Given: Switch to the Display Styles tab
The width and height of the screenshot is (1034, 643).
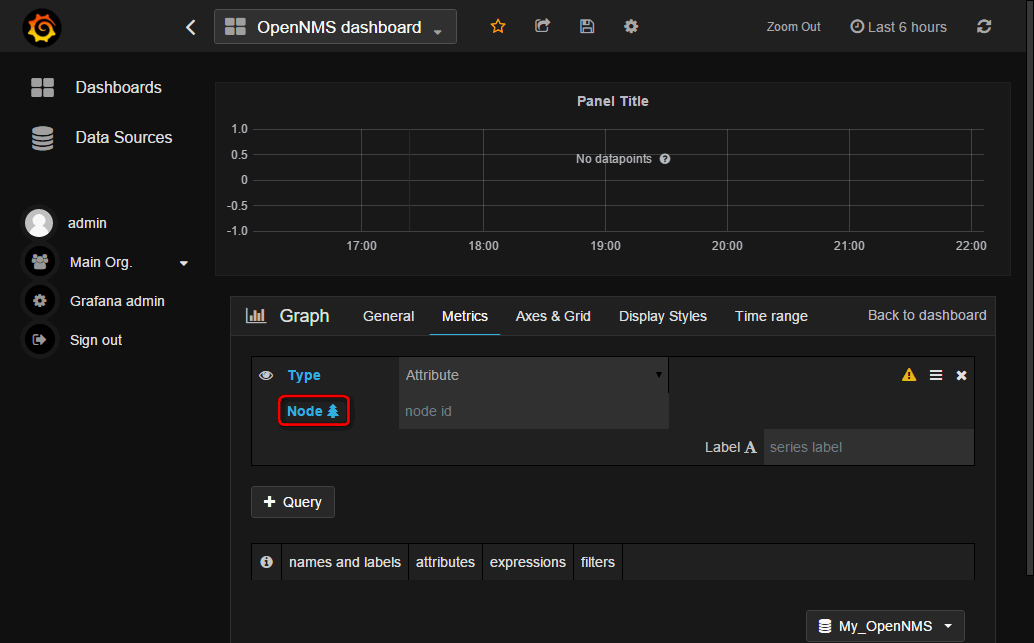Looking at the screenshot, I should 663,317.
